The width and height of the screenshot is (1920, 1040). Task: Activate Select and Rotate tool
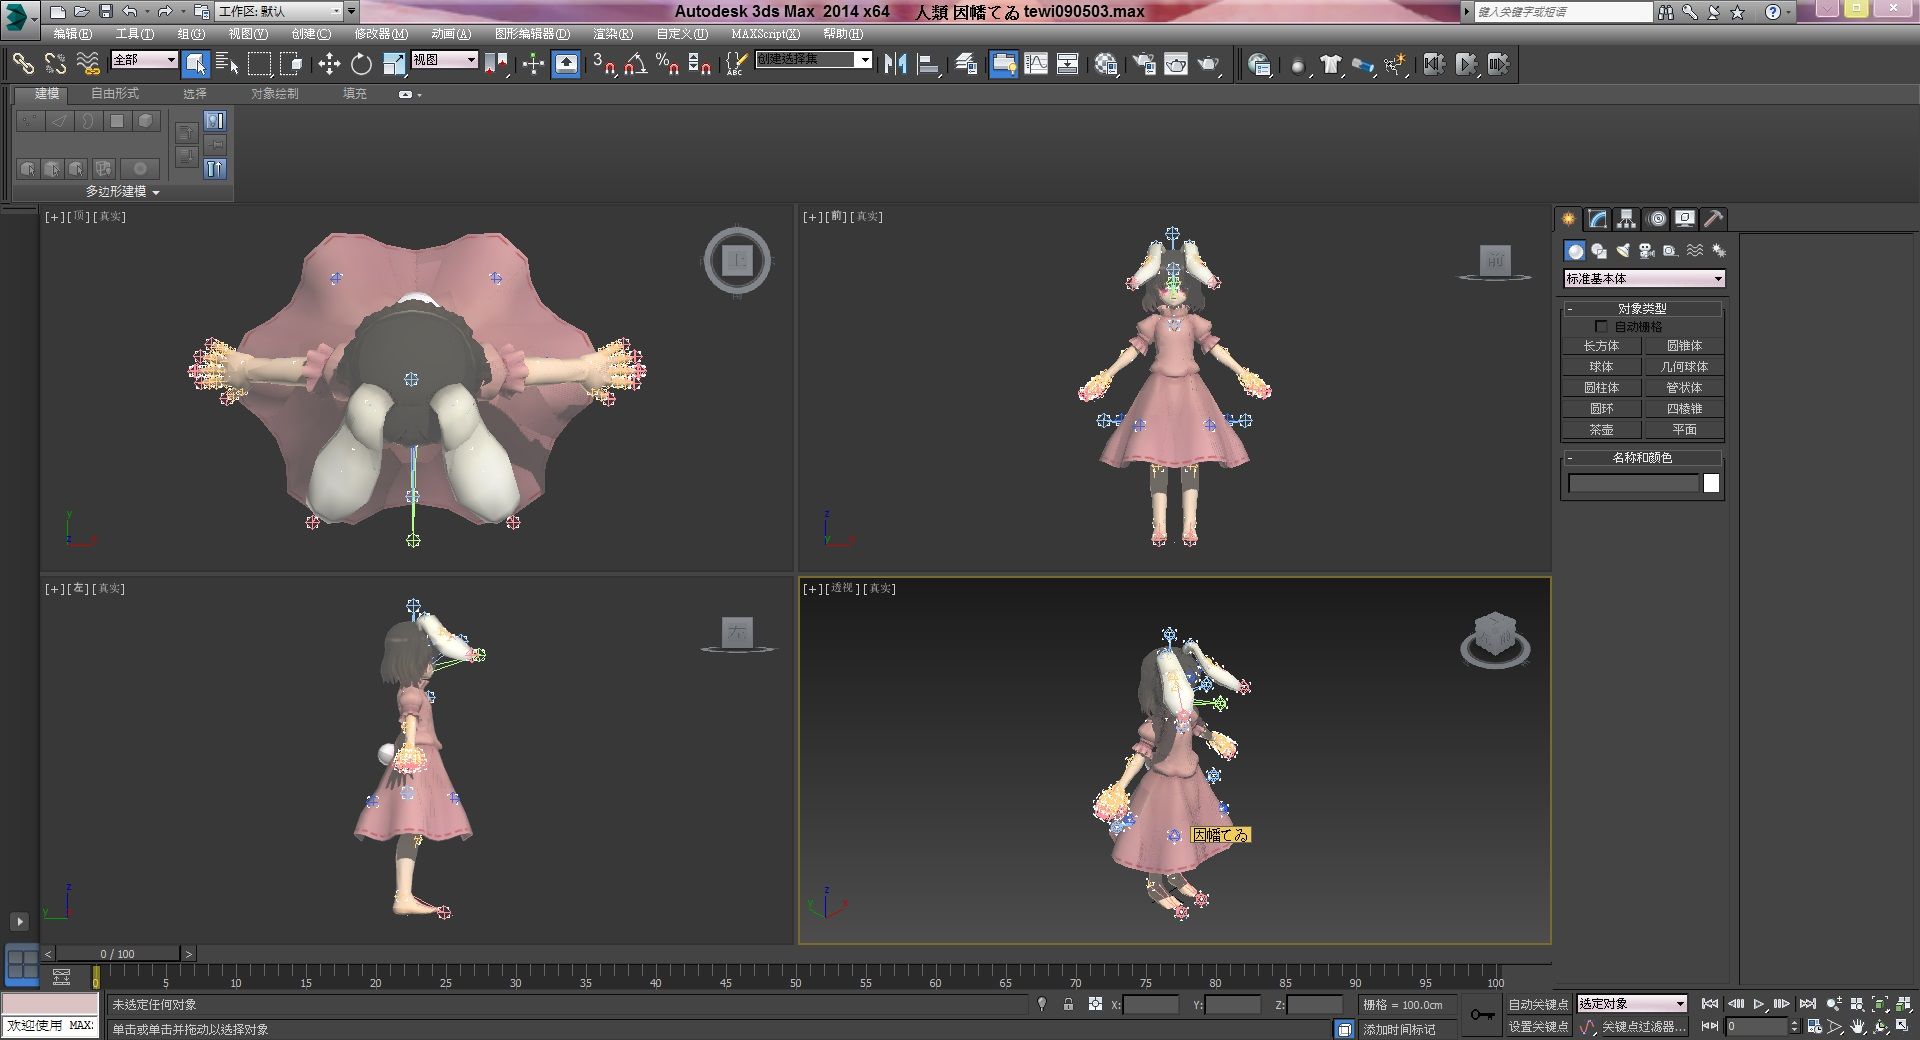[361, 64]
